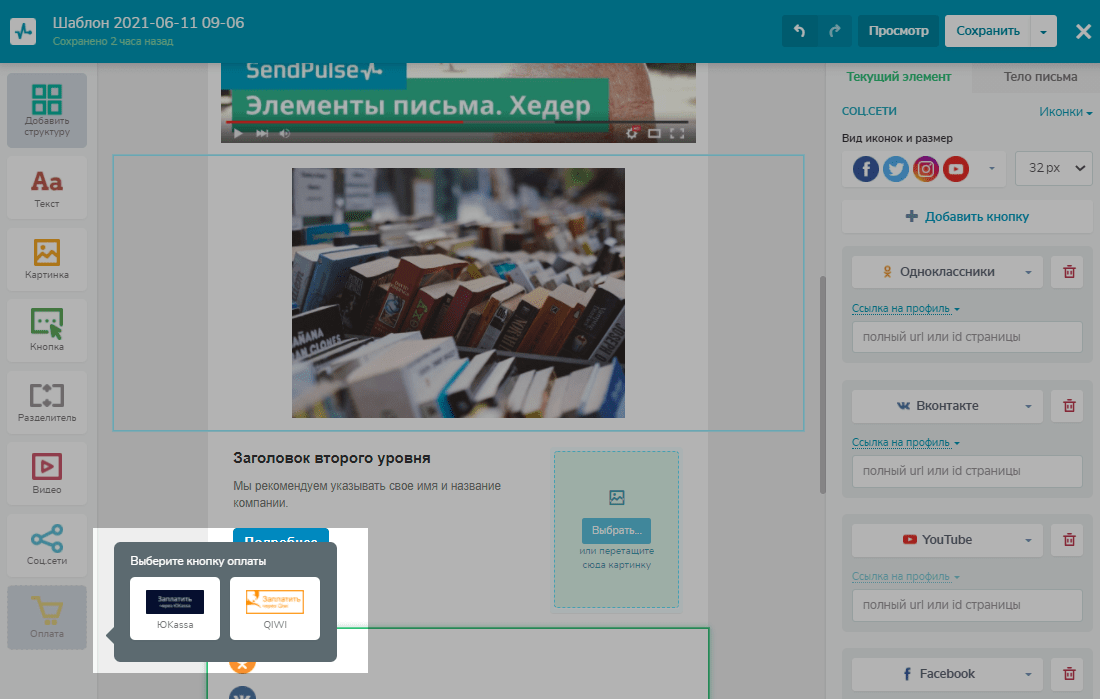Open the Save button dropdown arrow
This screenshot has height=699, width=1100.
[1043, 31]
